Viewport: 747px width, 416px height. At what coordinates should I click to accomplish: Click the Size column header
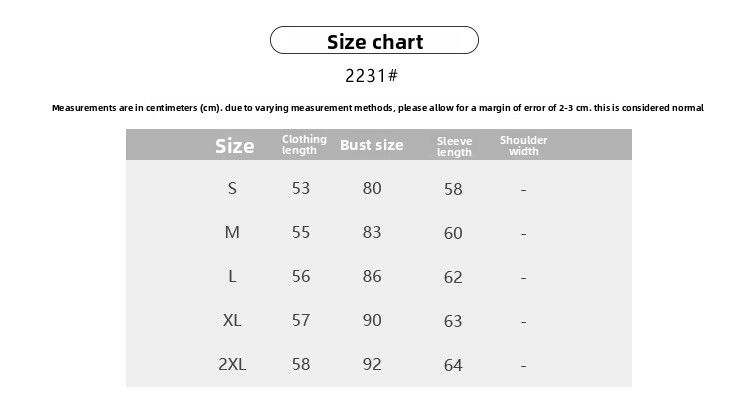point(234,146)
